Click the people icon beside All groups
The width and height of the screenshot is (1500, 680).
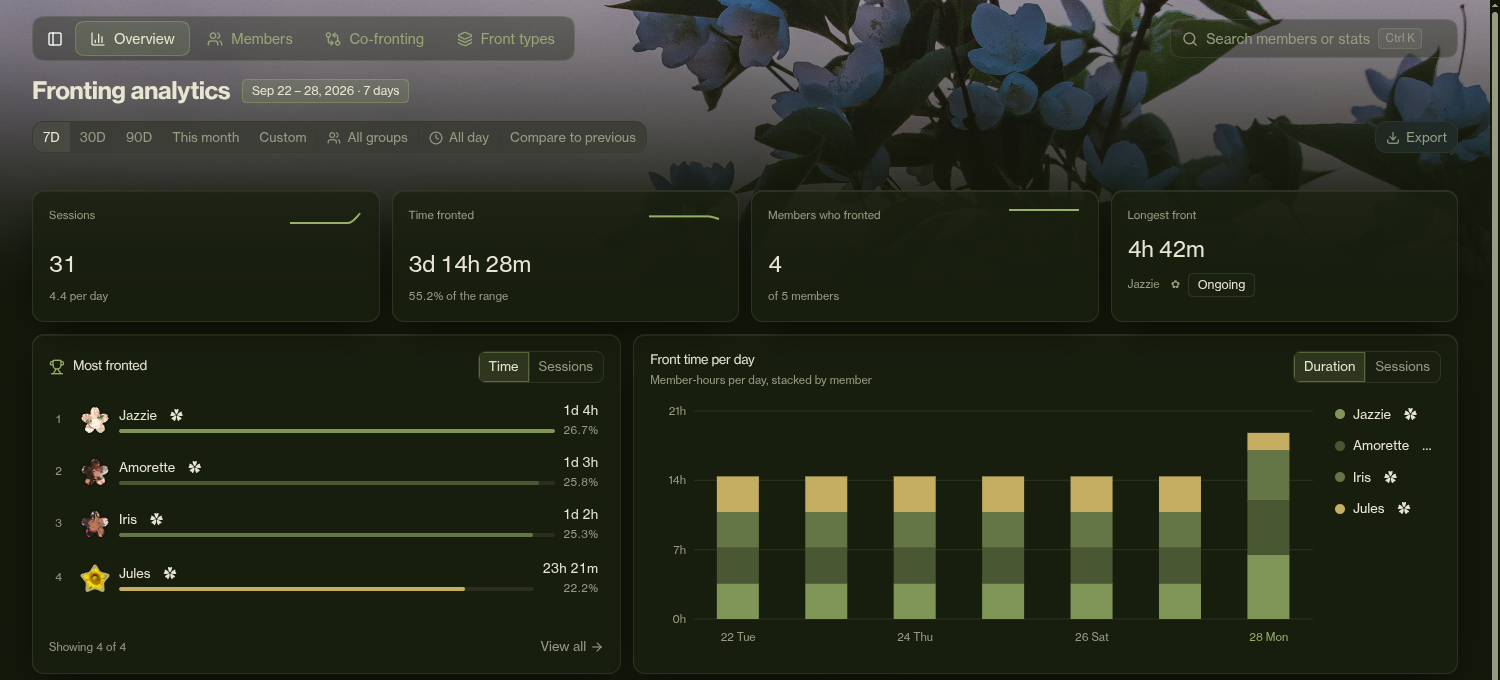[x=334, y=138]
